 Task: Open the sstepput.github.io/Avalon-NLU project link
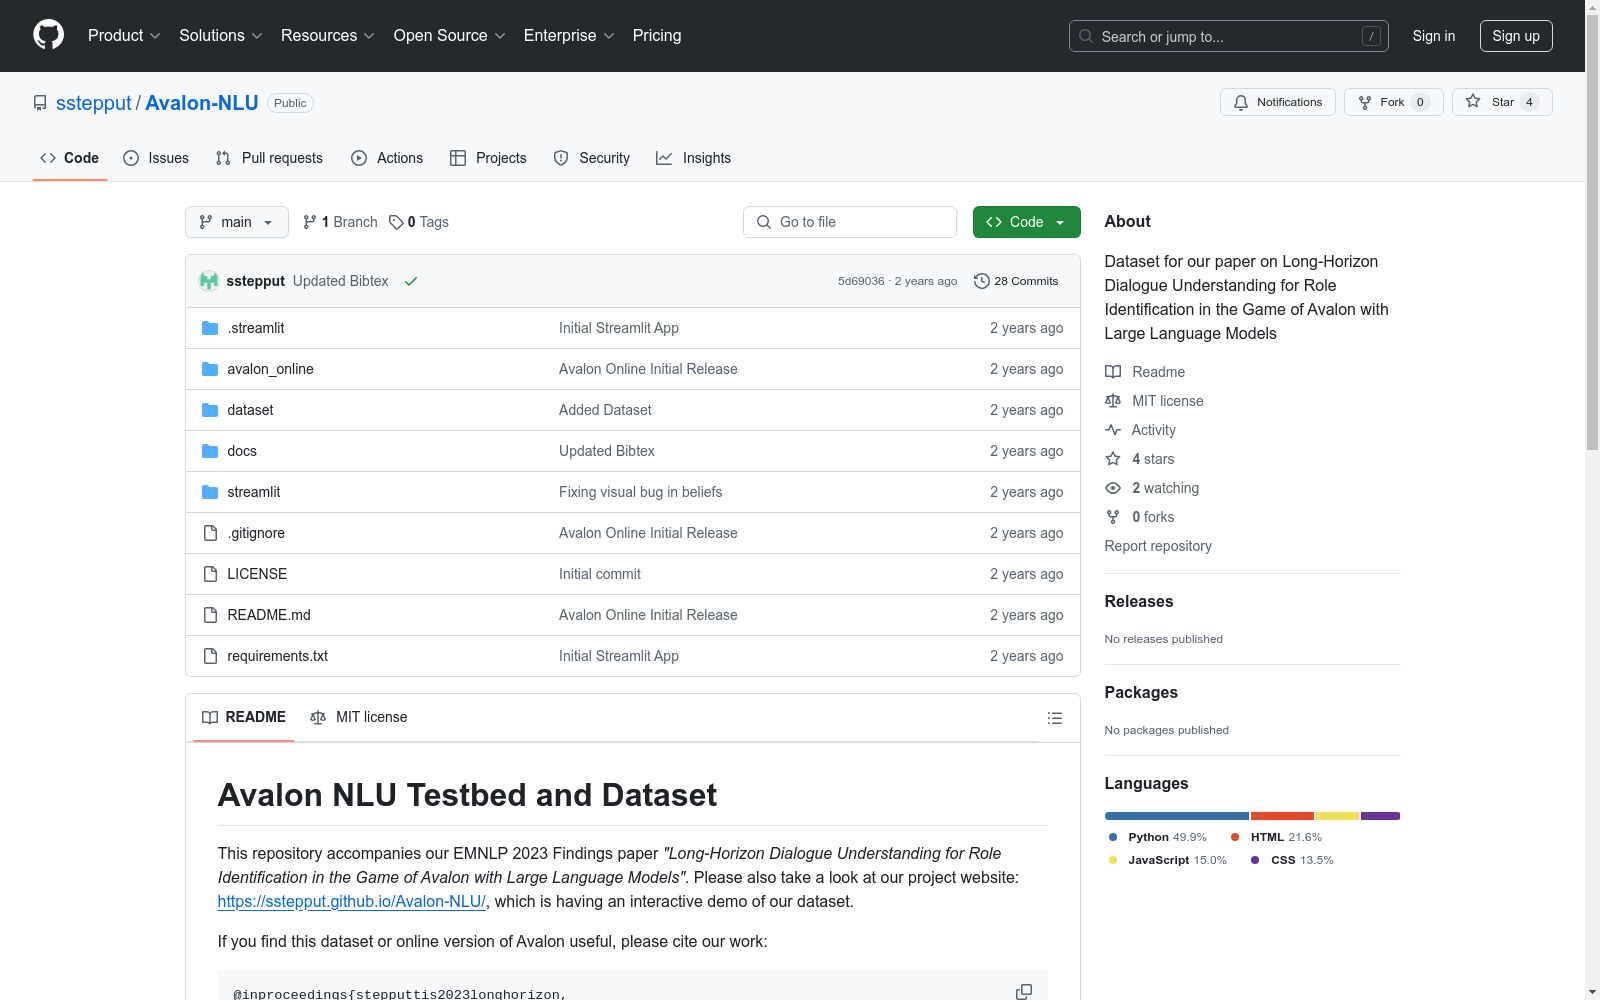point(352,901)
